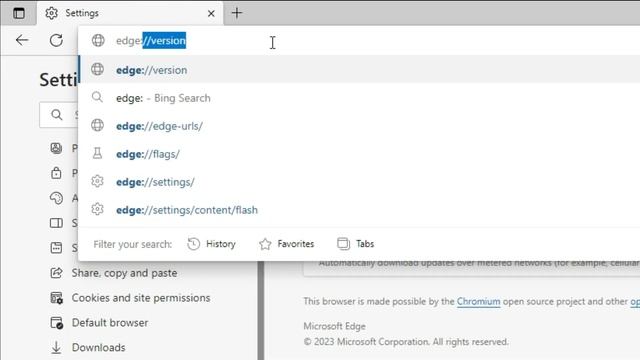Viewport: 640px width, 360px height.
Task: Click the Default browser icon
Action: 56,323
